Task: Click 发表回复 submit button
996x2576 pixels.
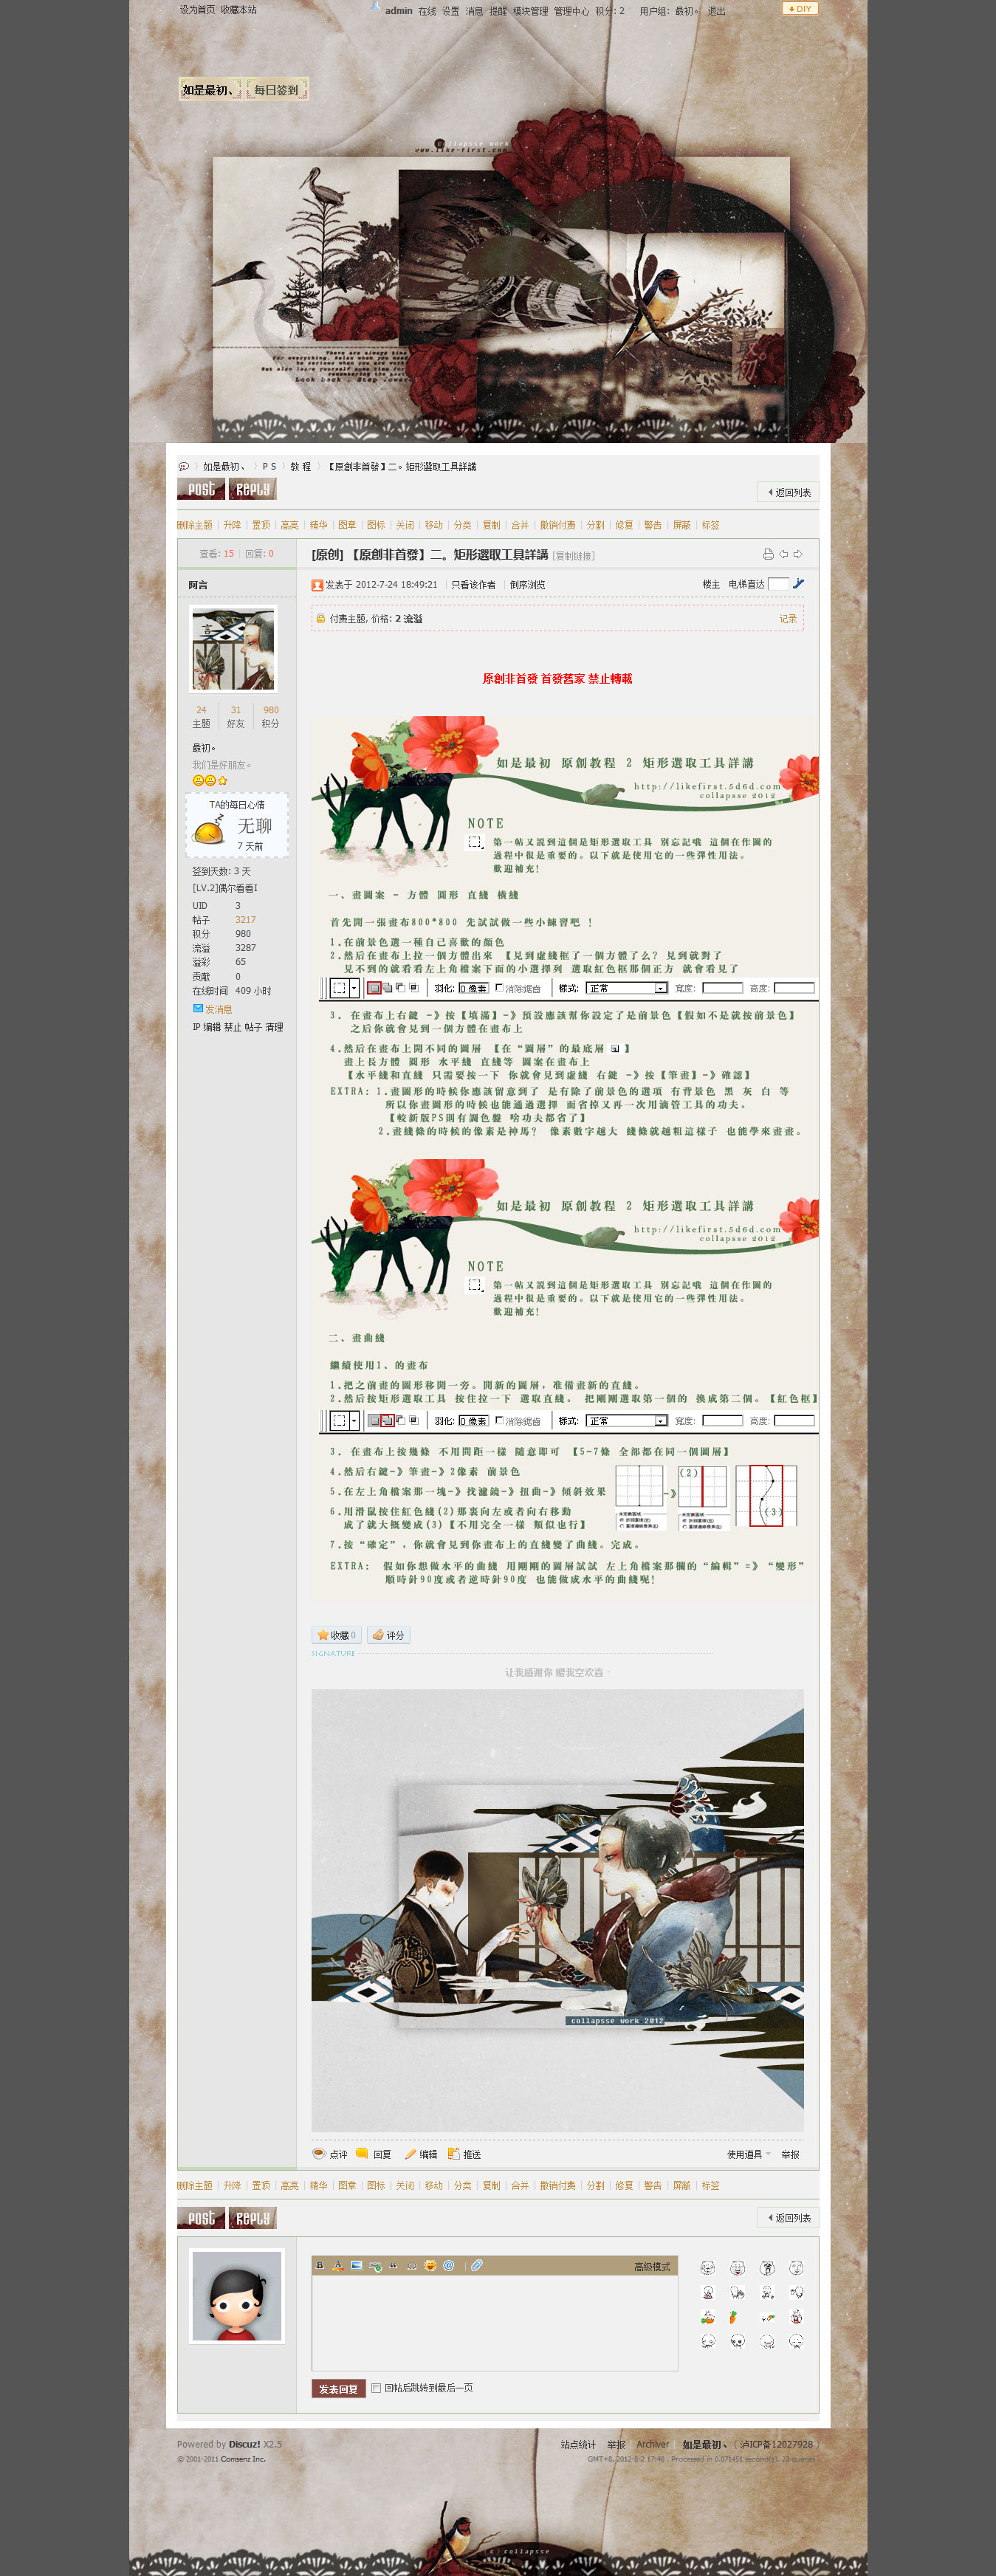Action: pos(338,2388)
